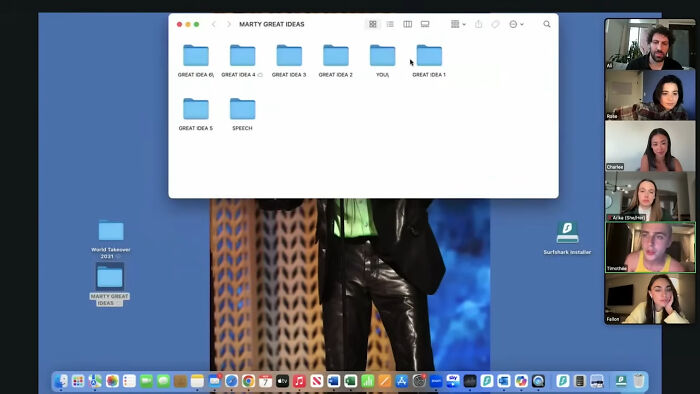
Task: Select Rose's video tile in Zoom
Action: tap(650, 95)
